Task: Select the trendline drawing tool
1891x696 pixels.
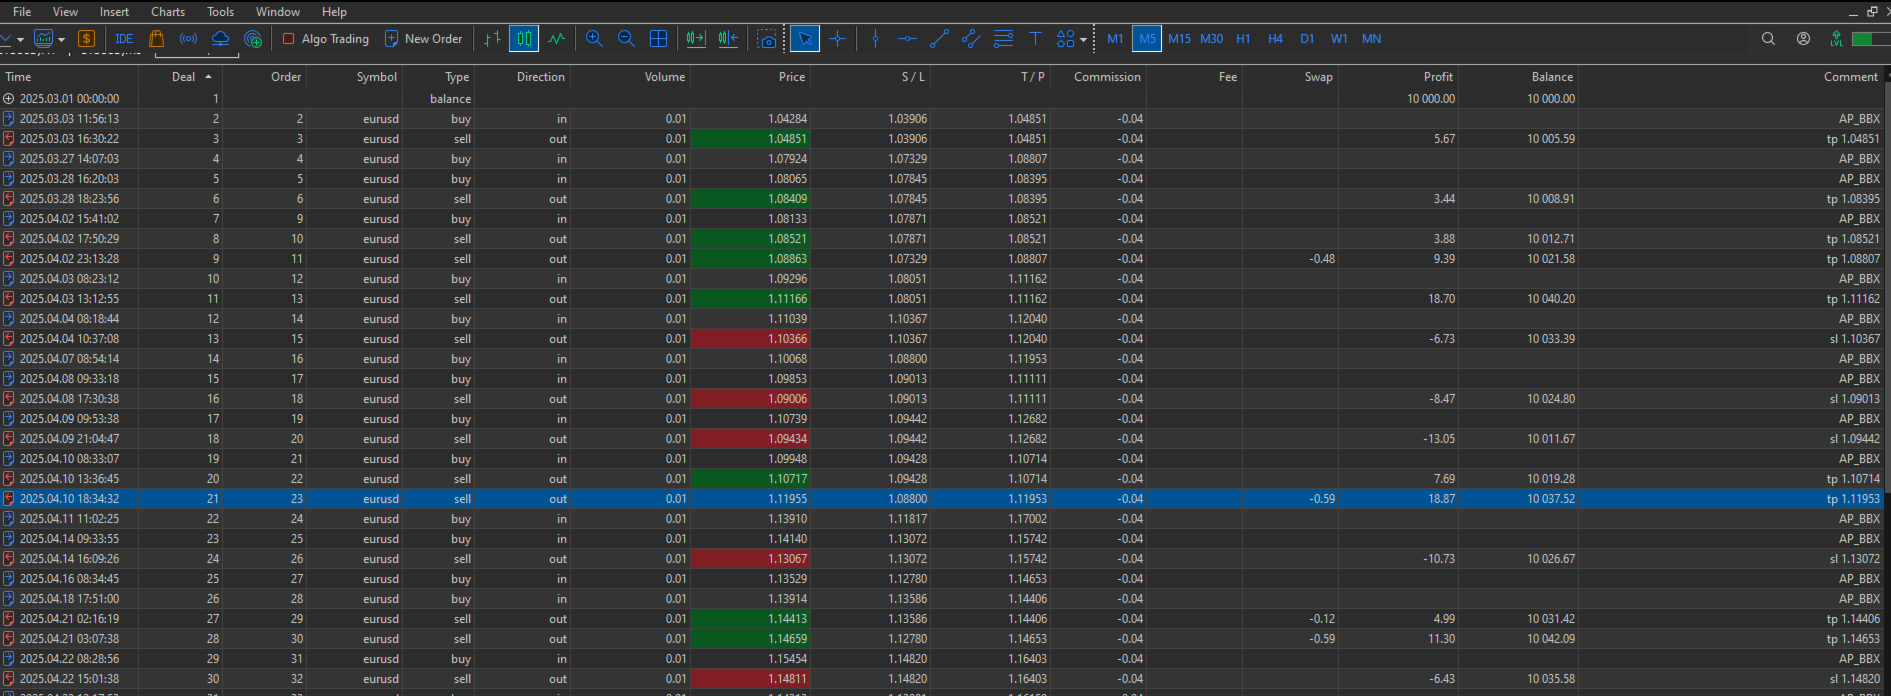Action: tap(939, 39)
